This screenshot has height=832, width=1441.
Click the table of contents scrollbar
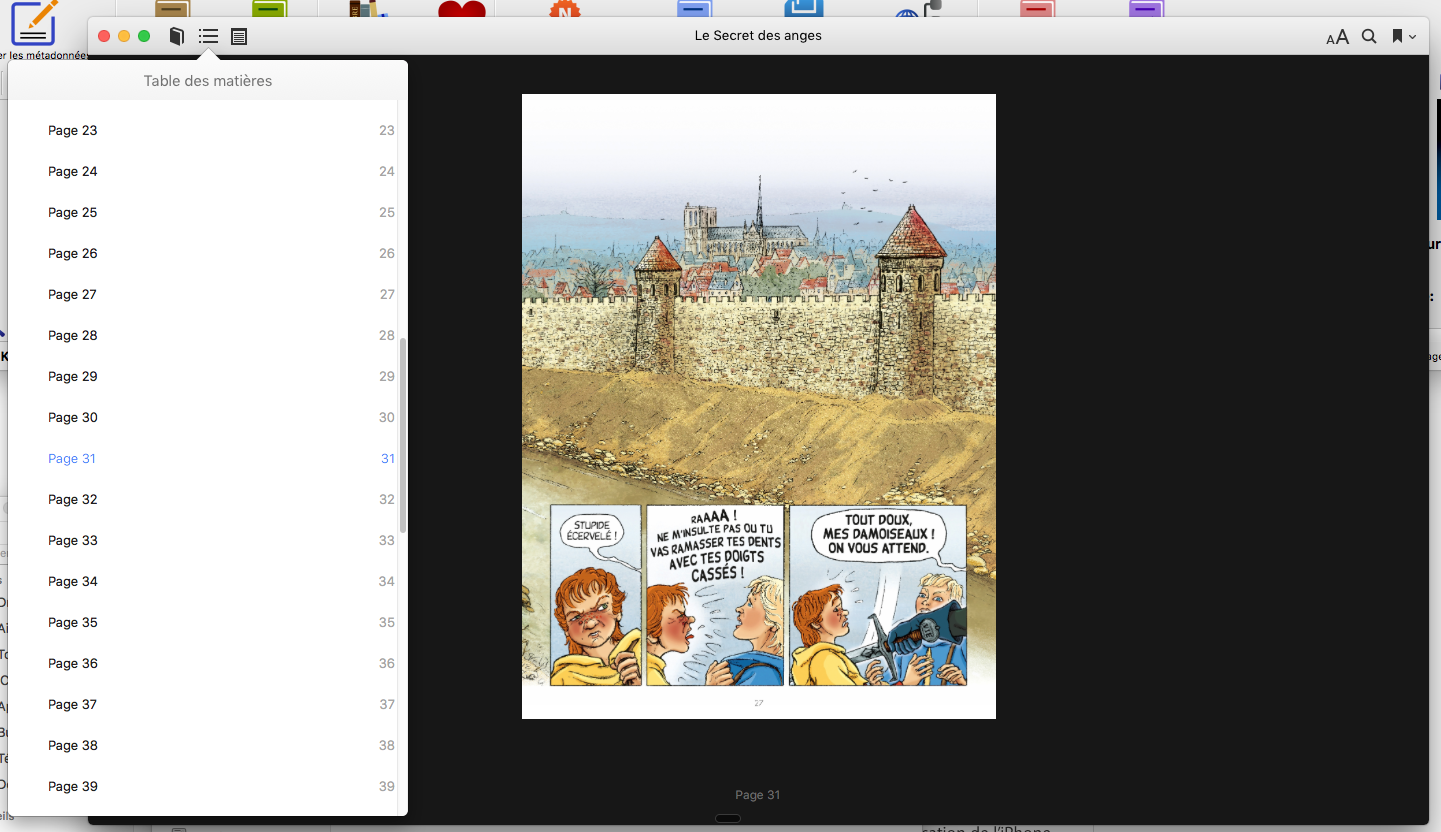(x=403, y=435)
